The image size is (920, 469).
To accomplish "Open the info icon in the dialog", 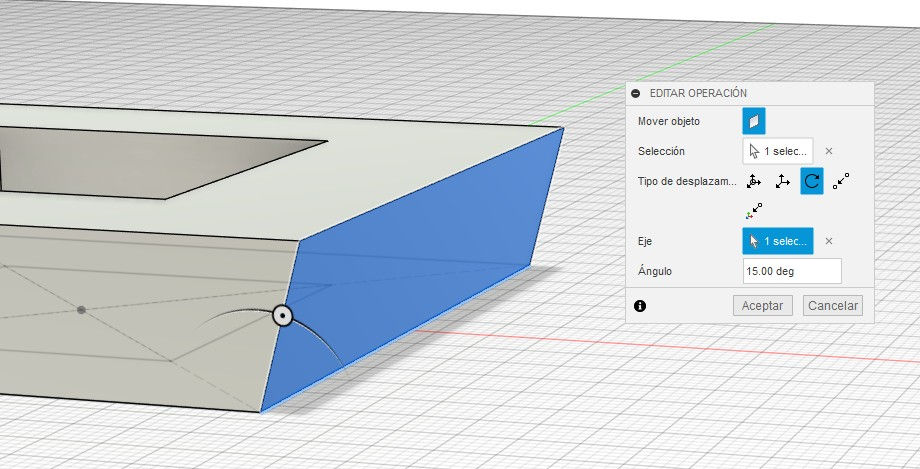I will [x=640, y=306].
